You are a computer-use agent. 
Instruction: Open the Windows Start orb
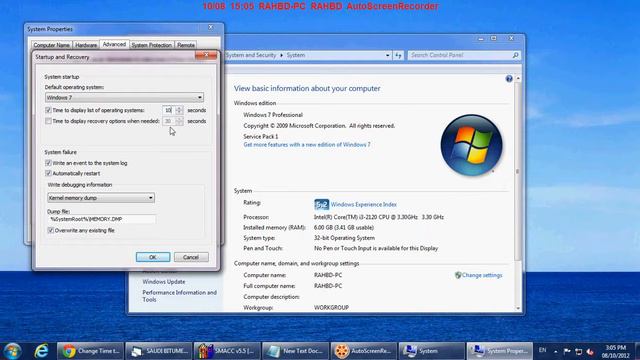click(12, 351)
